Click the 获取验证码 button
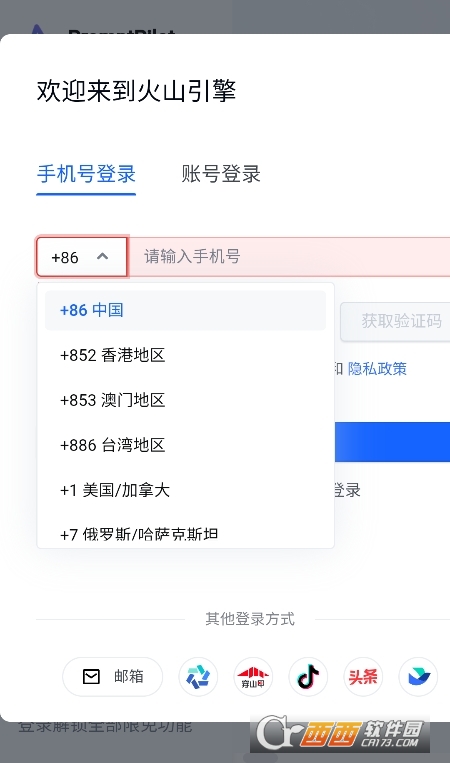 pos(395,321)
